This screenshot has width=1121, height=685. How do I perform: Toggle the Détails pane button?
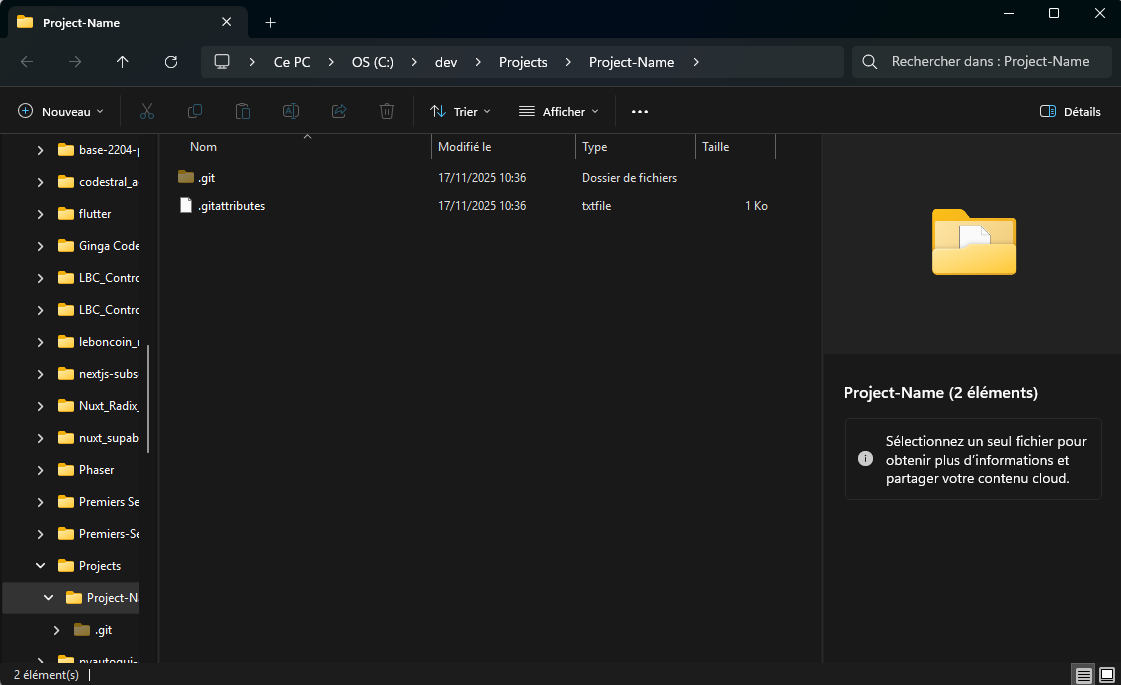1070,112
